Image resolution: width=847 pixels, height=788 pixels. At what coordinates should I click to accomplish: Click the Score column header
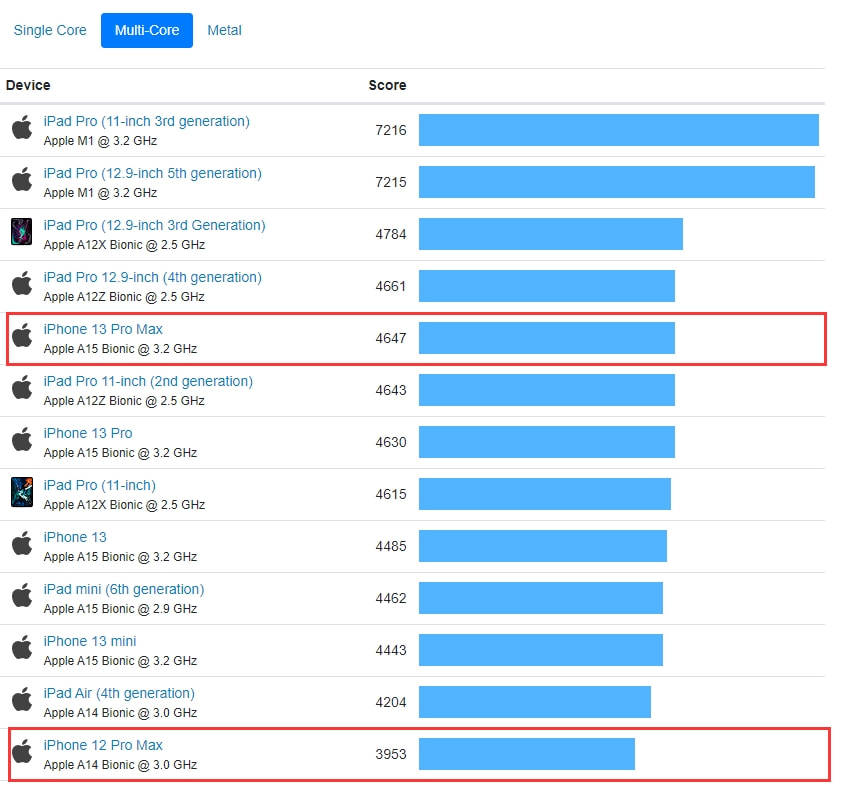click(387, 85)
